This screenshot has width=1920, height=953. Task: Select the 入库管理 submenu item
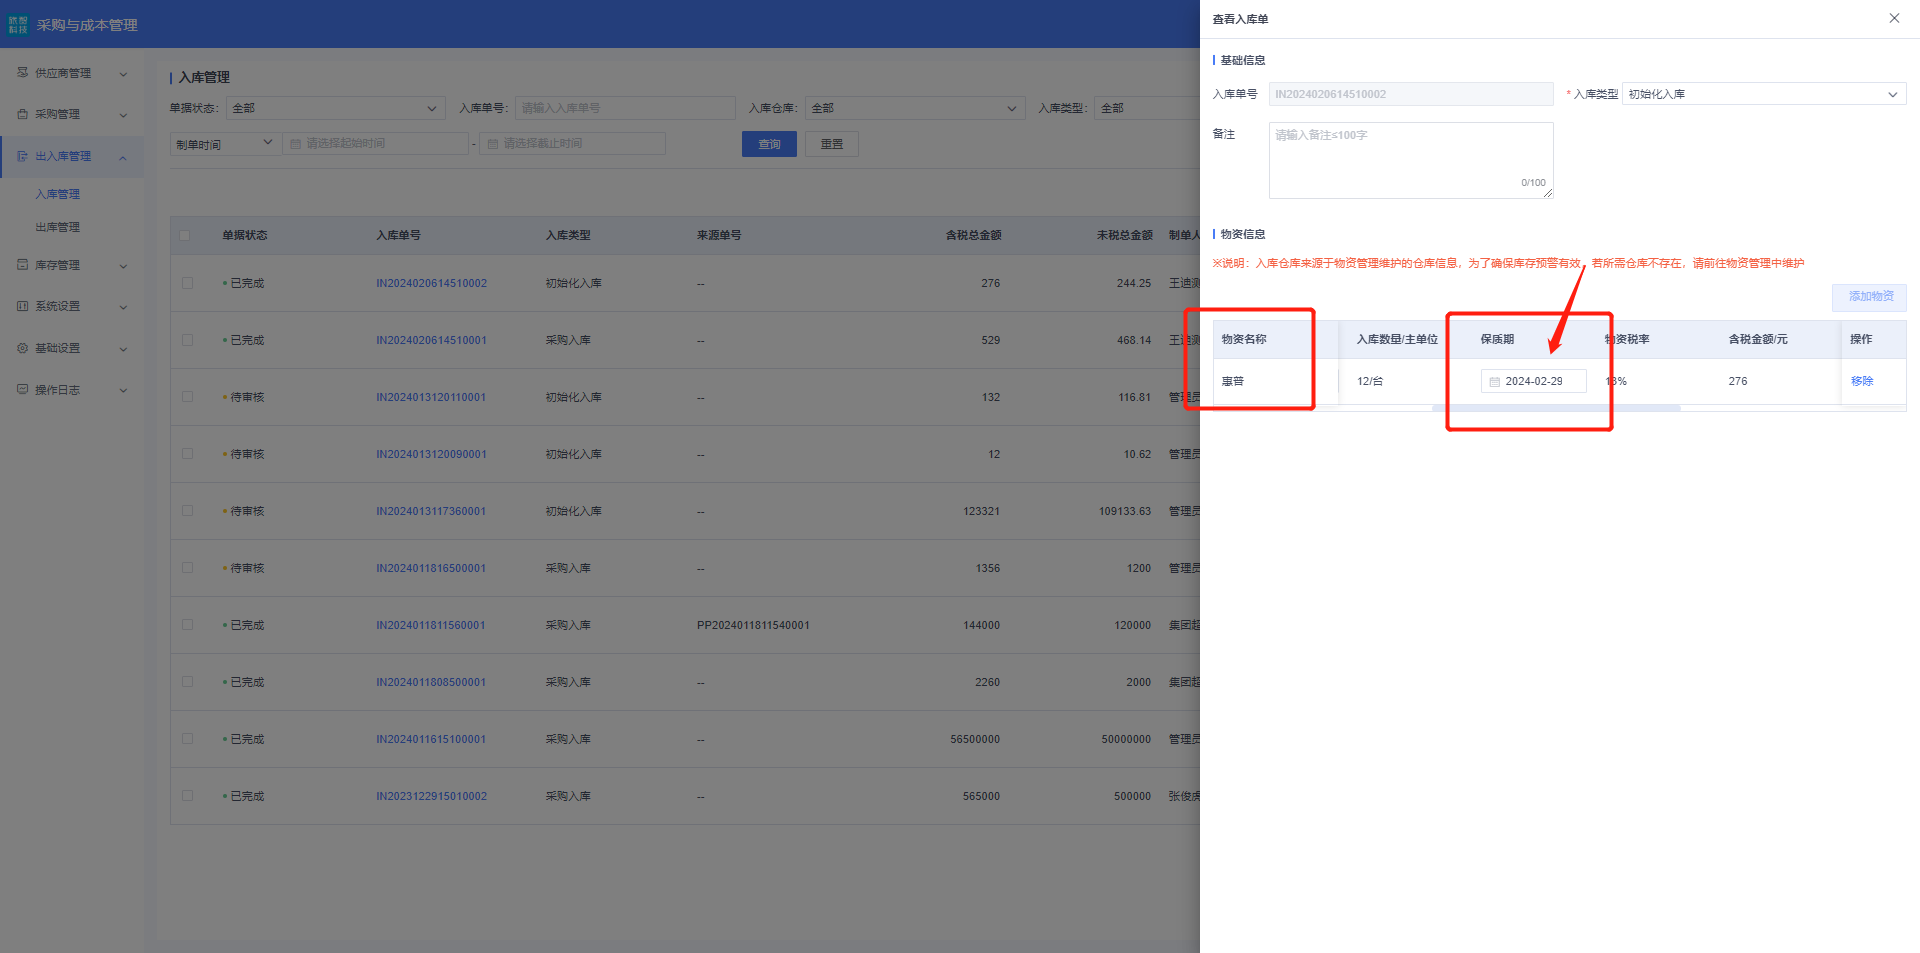click(x=57, y=194)
